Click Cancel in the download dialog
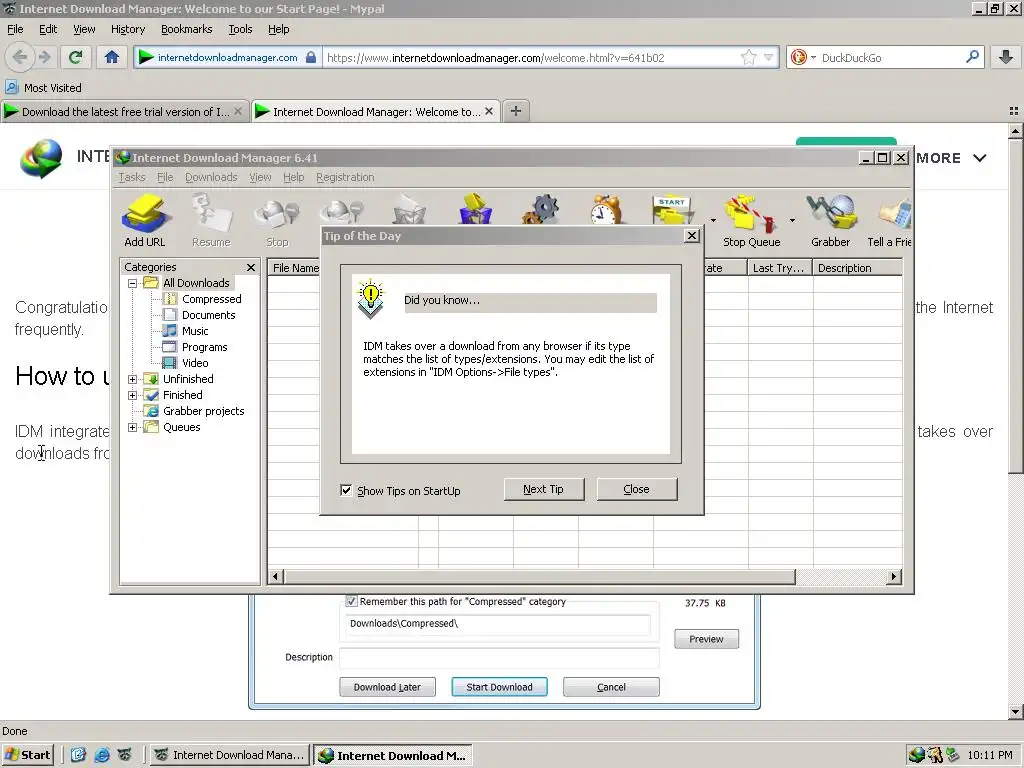The height and width of the screenshot is (768, 1024). pos(611,687)
